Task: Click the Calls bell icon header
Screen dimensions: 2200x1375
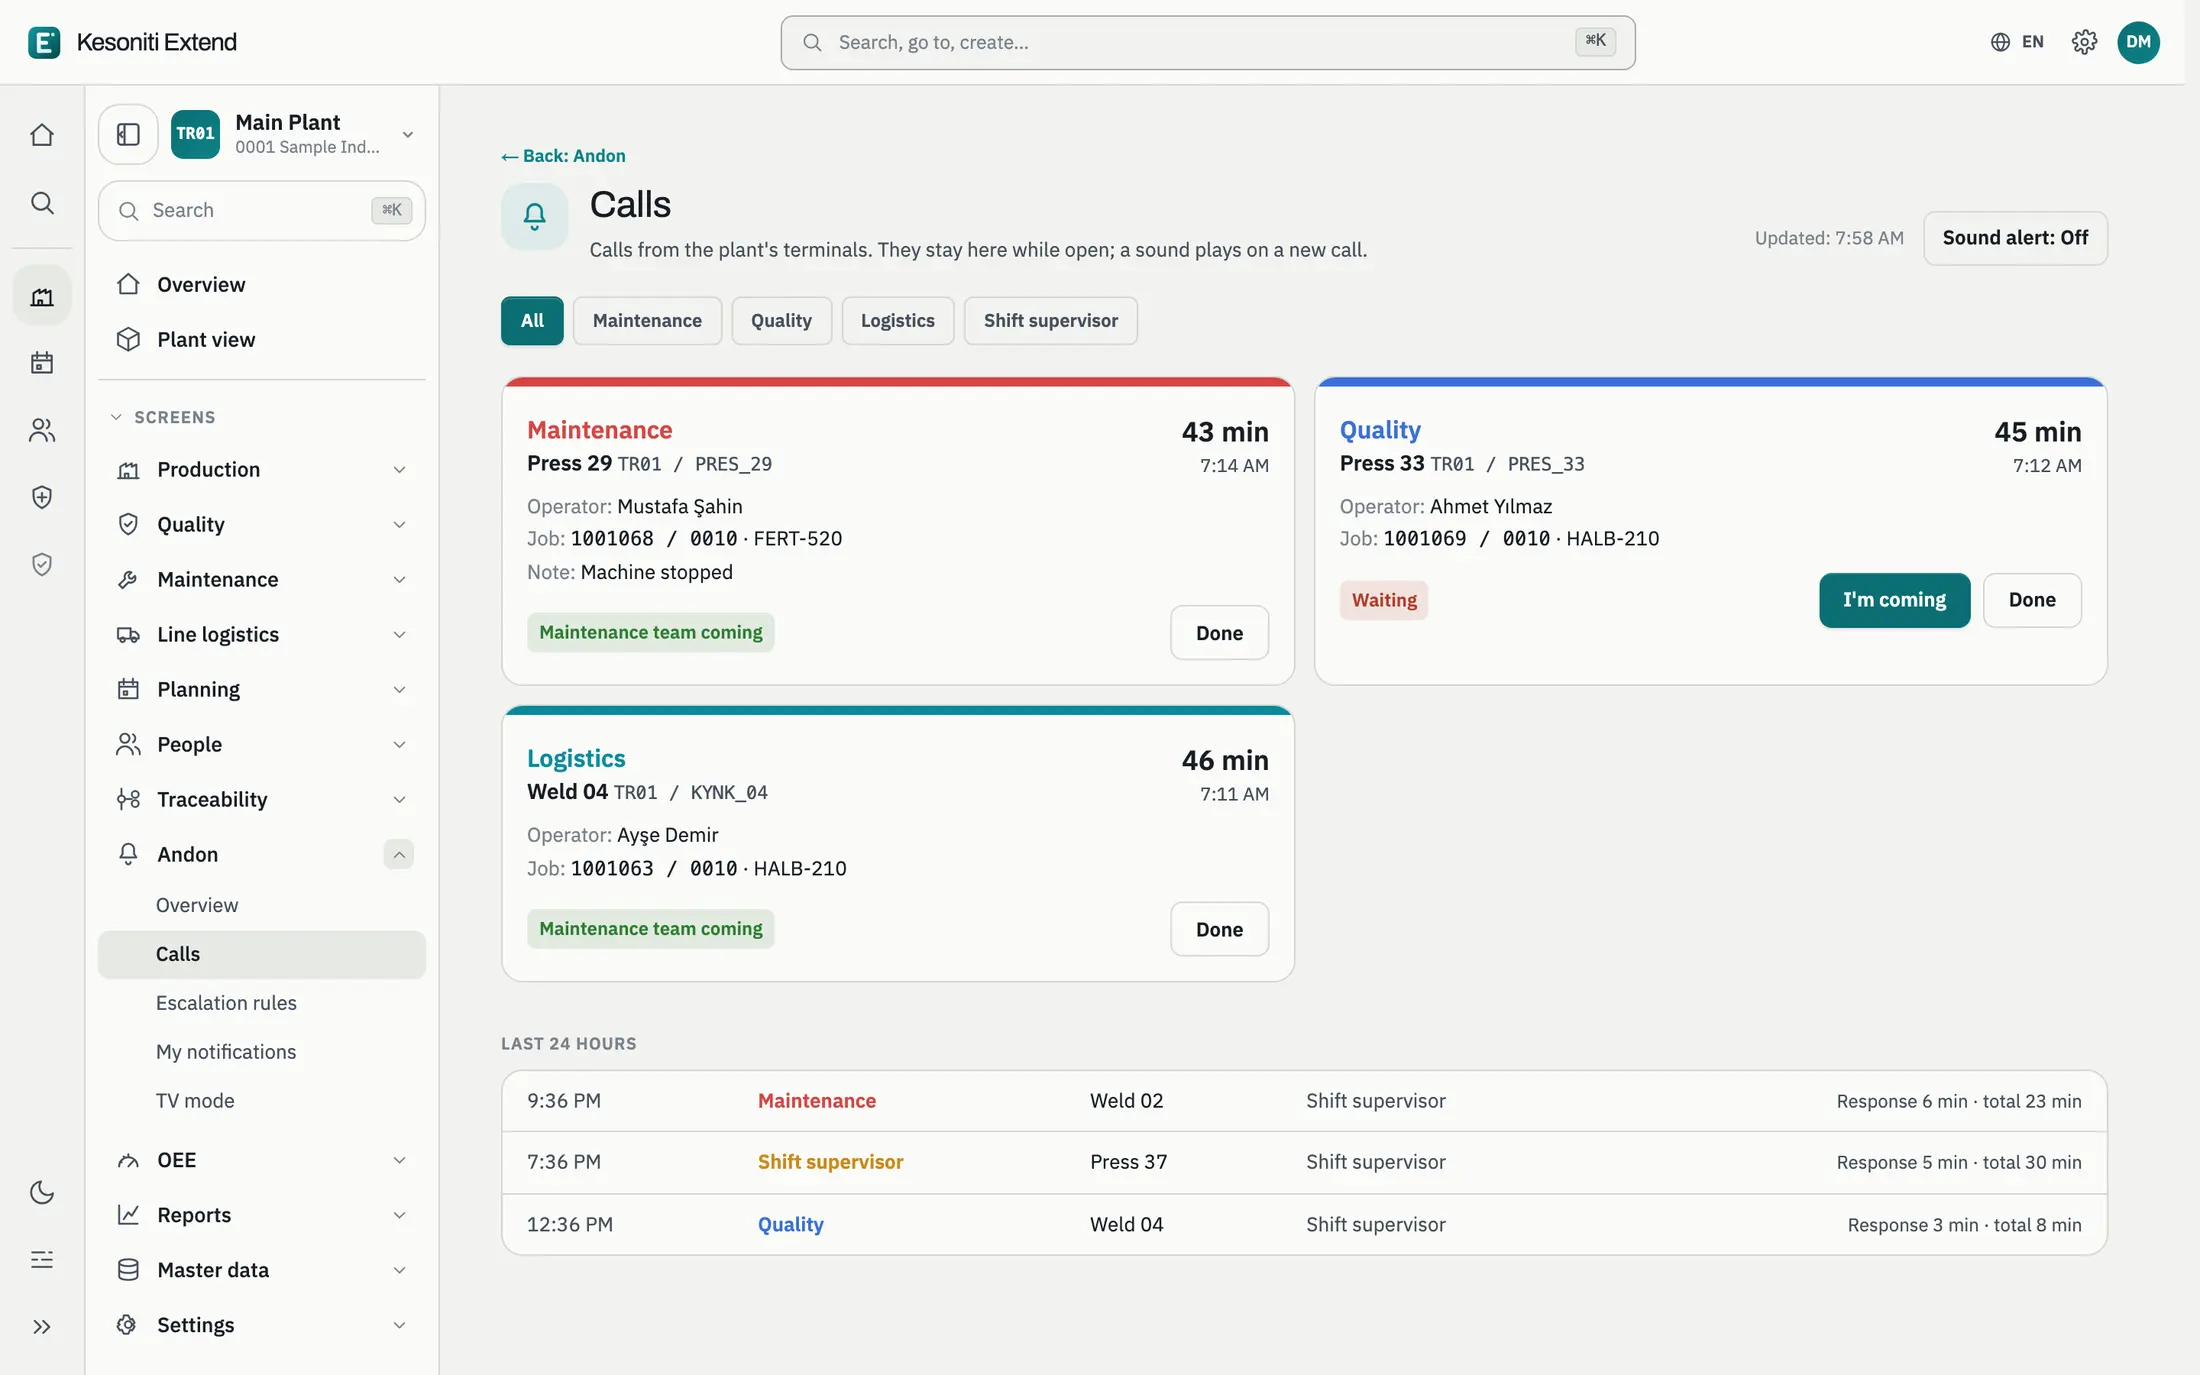Action: 535,216
